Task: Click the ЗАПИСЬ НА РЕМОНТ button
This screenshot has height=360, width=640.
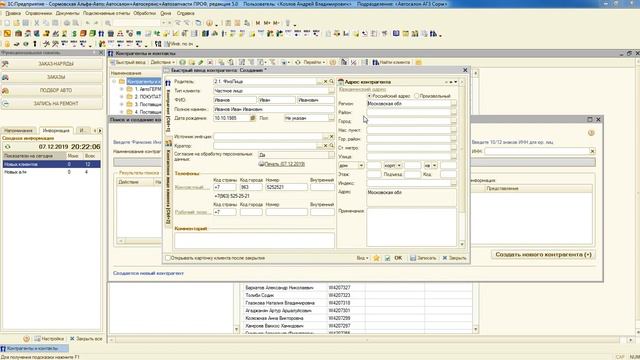Action: (x=52, y=104)
